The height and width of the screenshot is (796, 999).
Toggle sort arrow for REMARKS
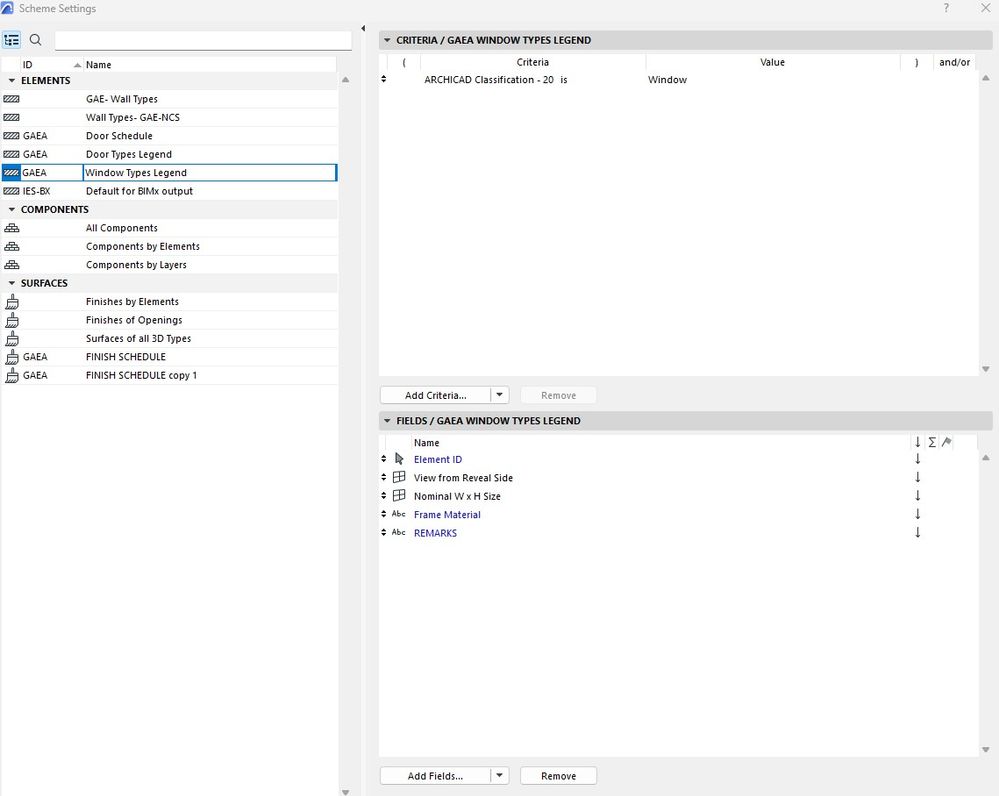pyautogui.click(x=917, y=533)
